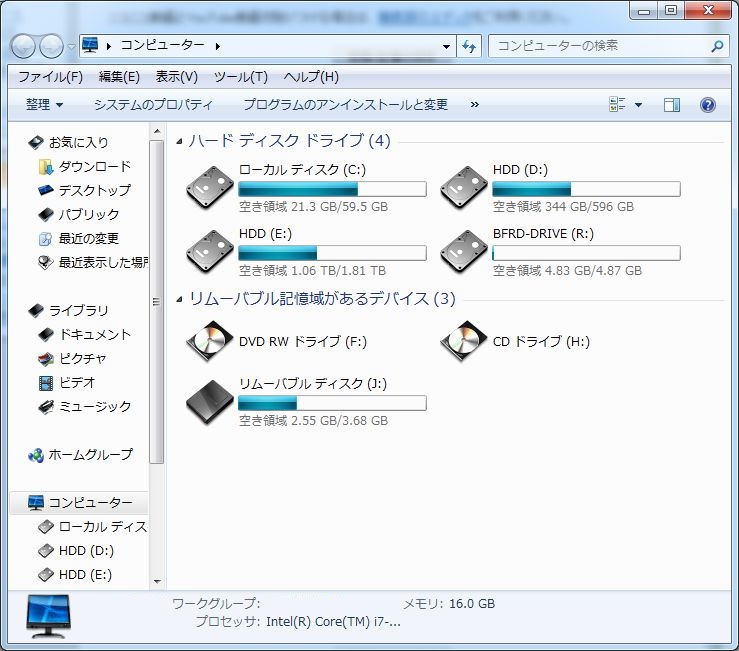
Task: Open the ツール(T) menu
Action: pos(241,77)
